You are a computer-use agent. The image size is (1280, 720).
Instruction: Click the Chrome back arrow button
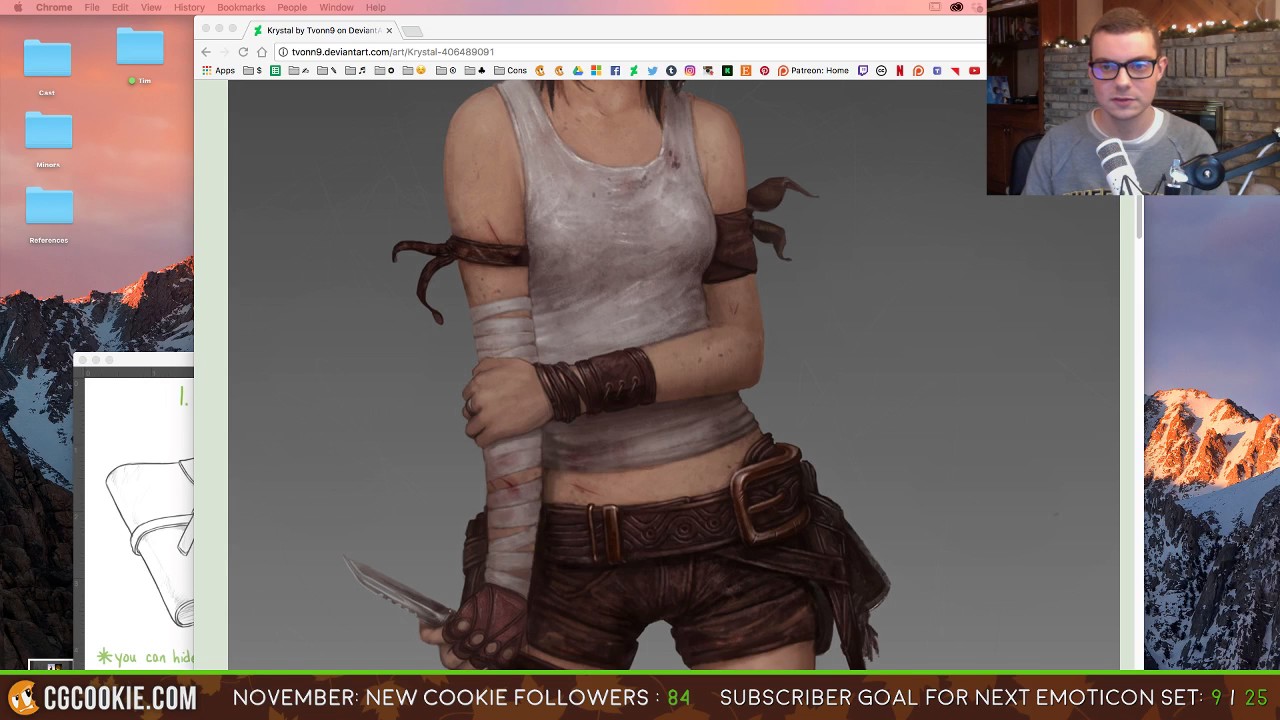coord(206,52)
